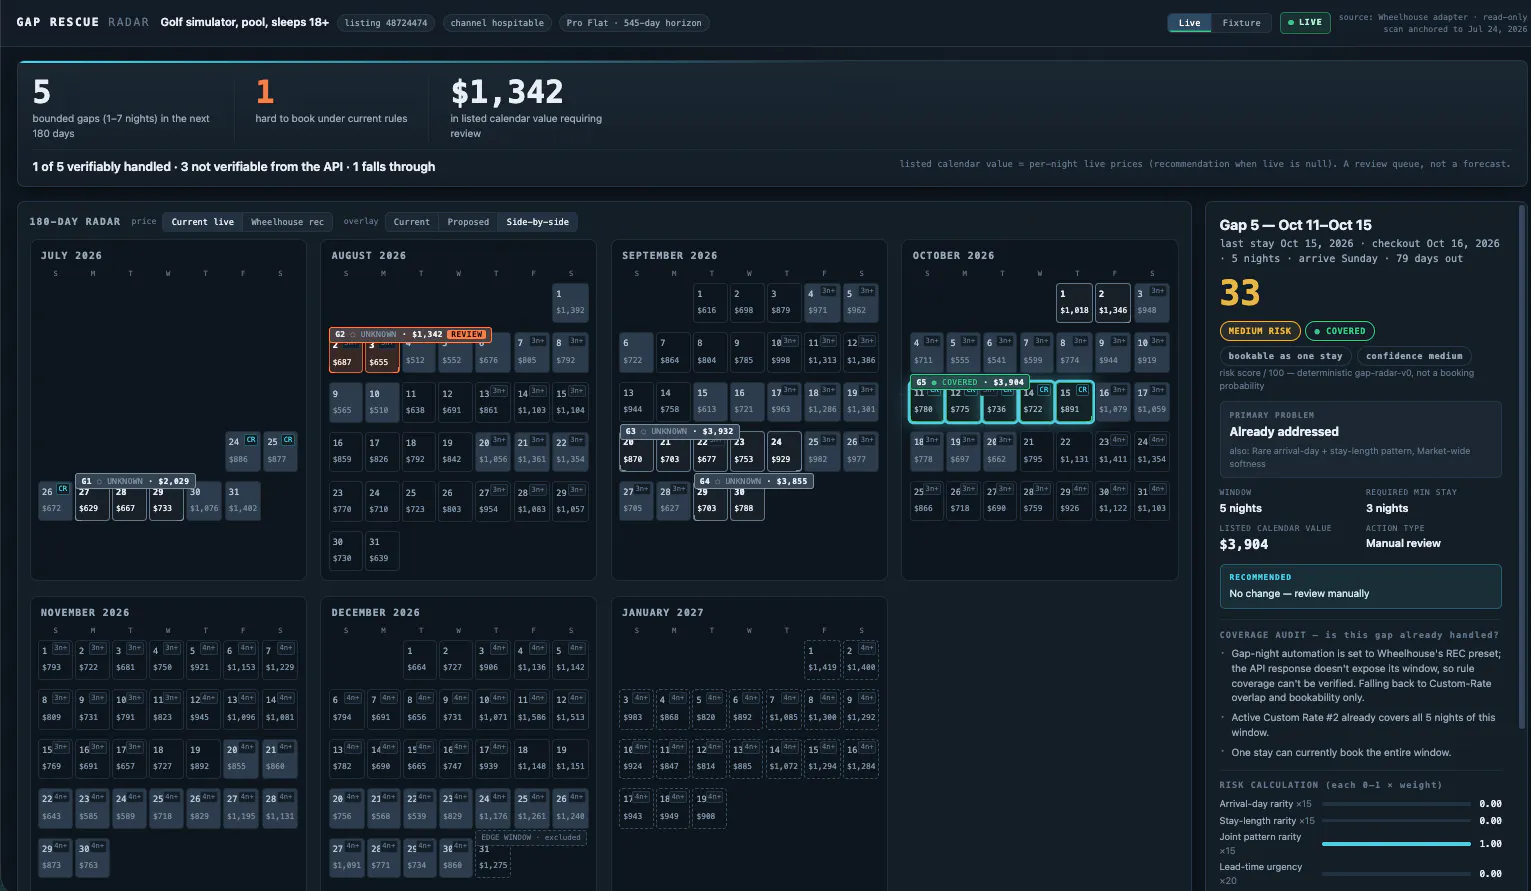1531x891 pixels.
Task: Click the $1,342 listed calendar value stat
Action: pos(526,110)
